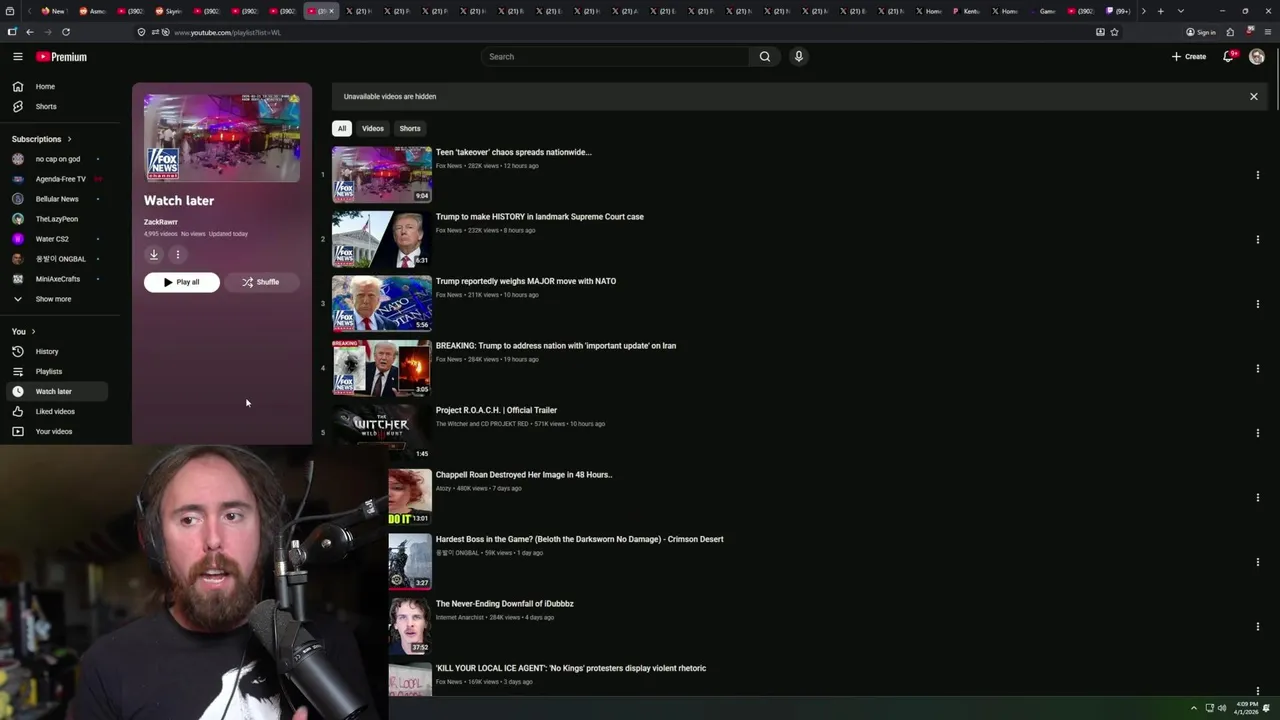Download the Watch later playlist
The image size is (1280, 720).
pyautogui.click(x=154, y=255)
